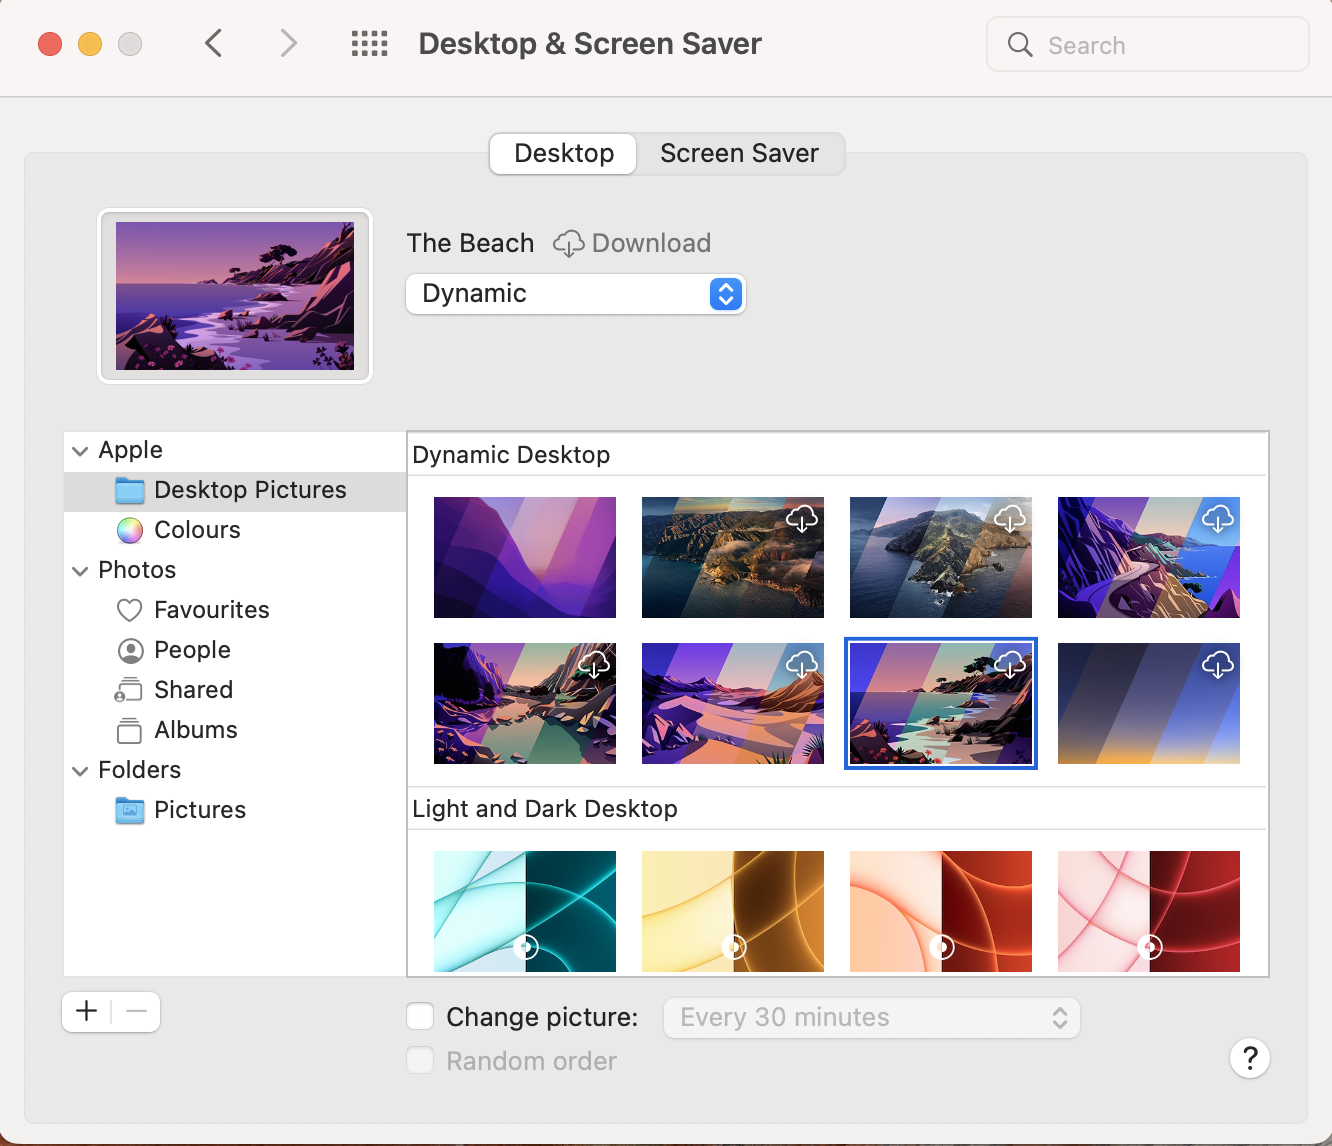Switch to the Screen Saver tab
This screenshot has height=1146, width=1332.
coord(739,154)
